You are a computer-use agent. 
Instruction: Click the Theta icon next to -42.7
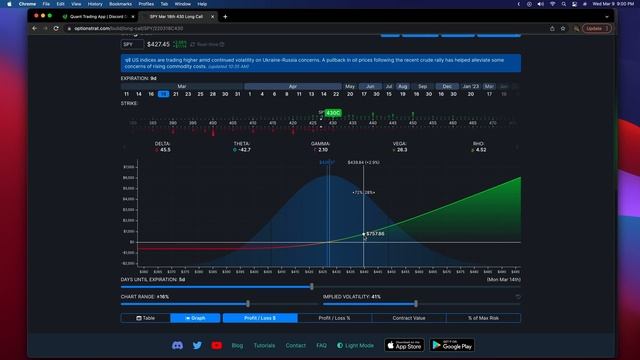tap(235, 150)
